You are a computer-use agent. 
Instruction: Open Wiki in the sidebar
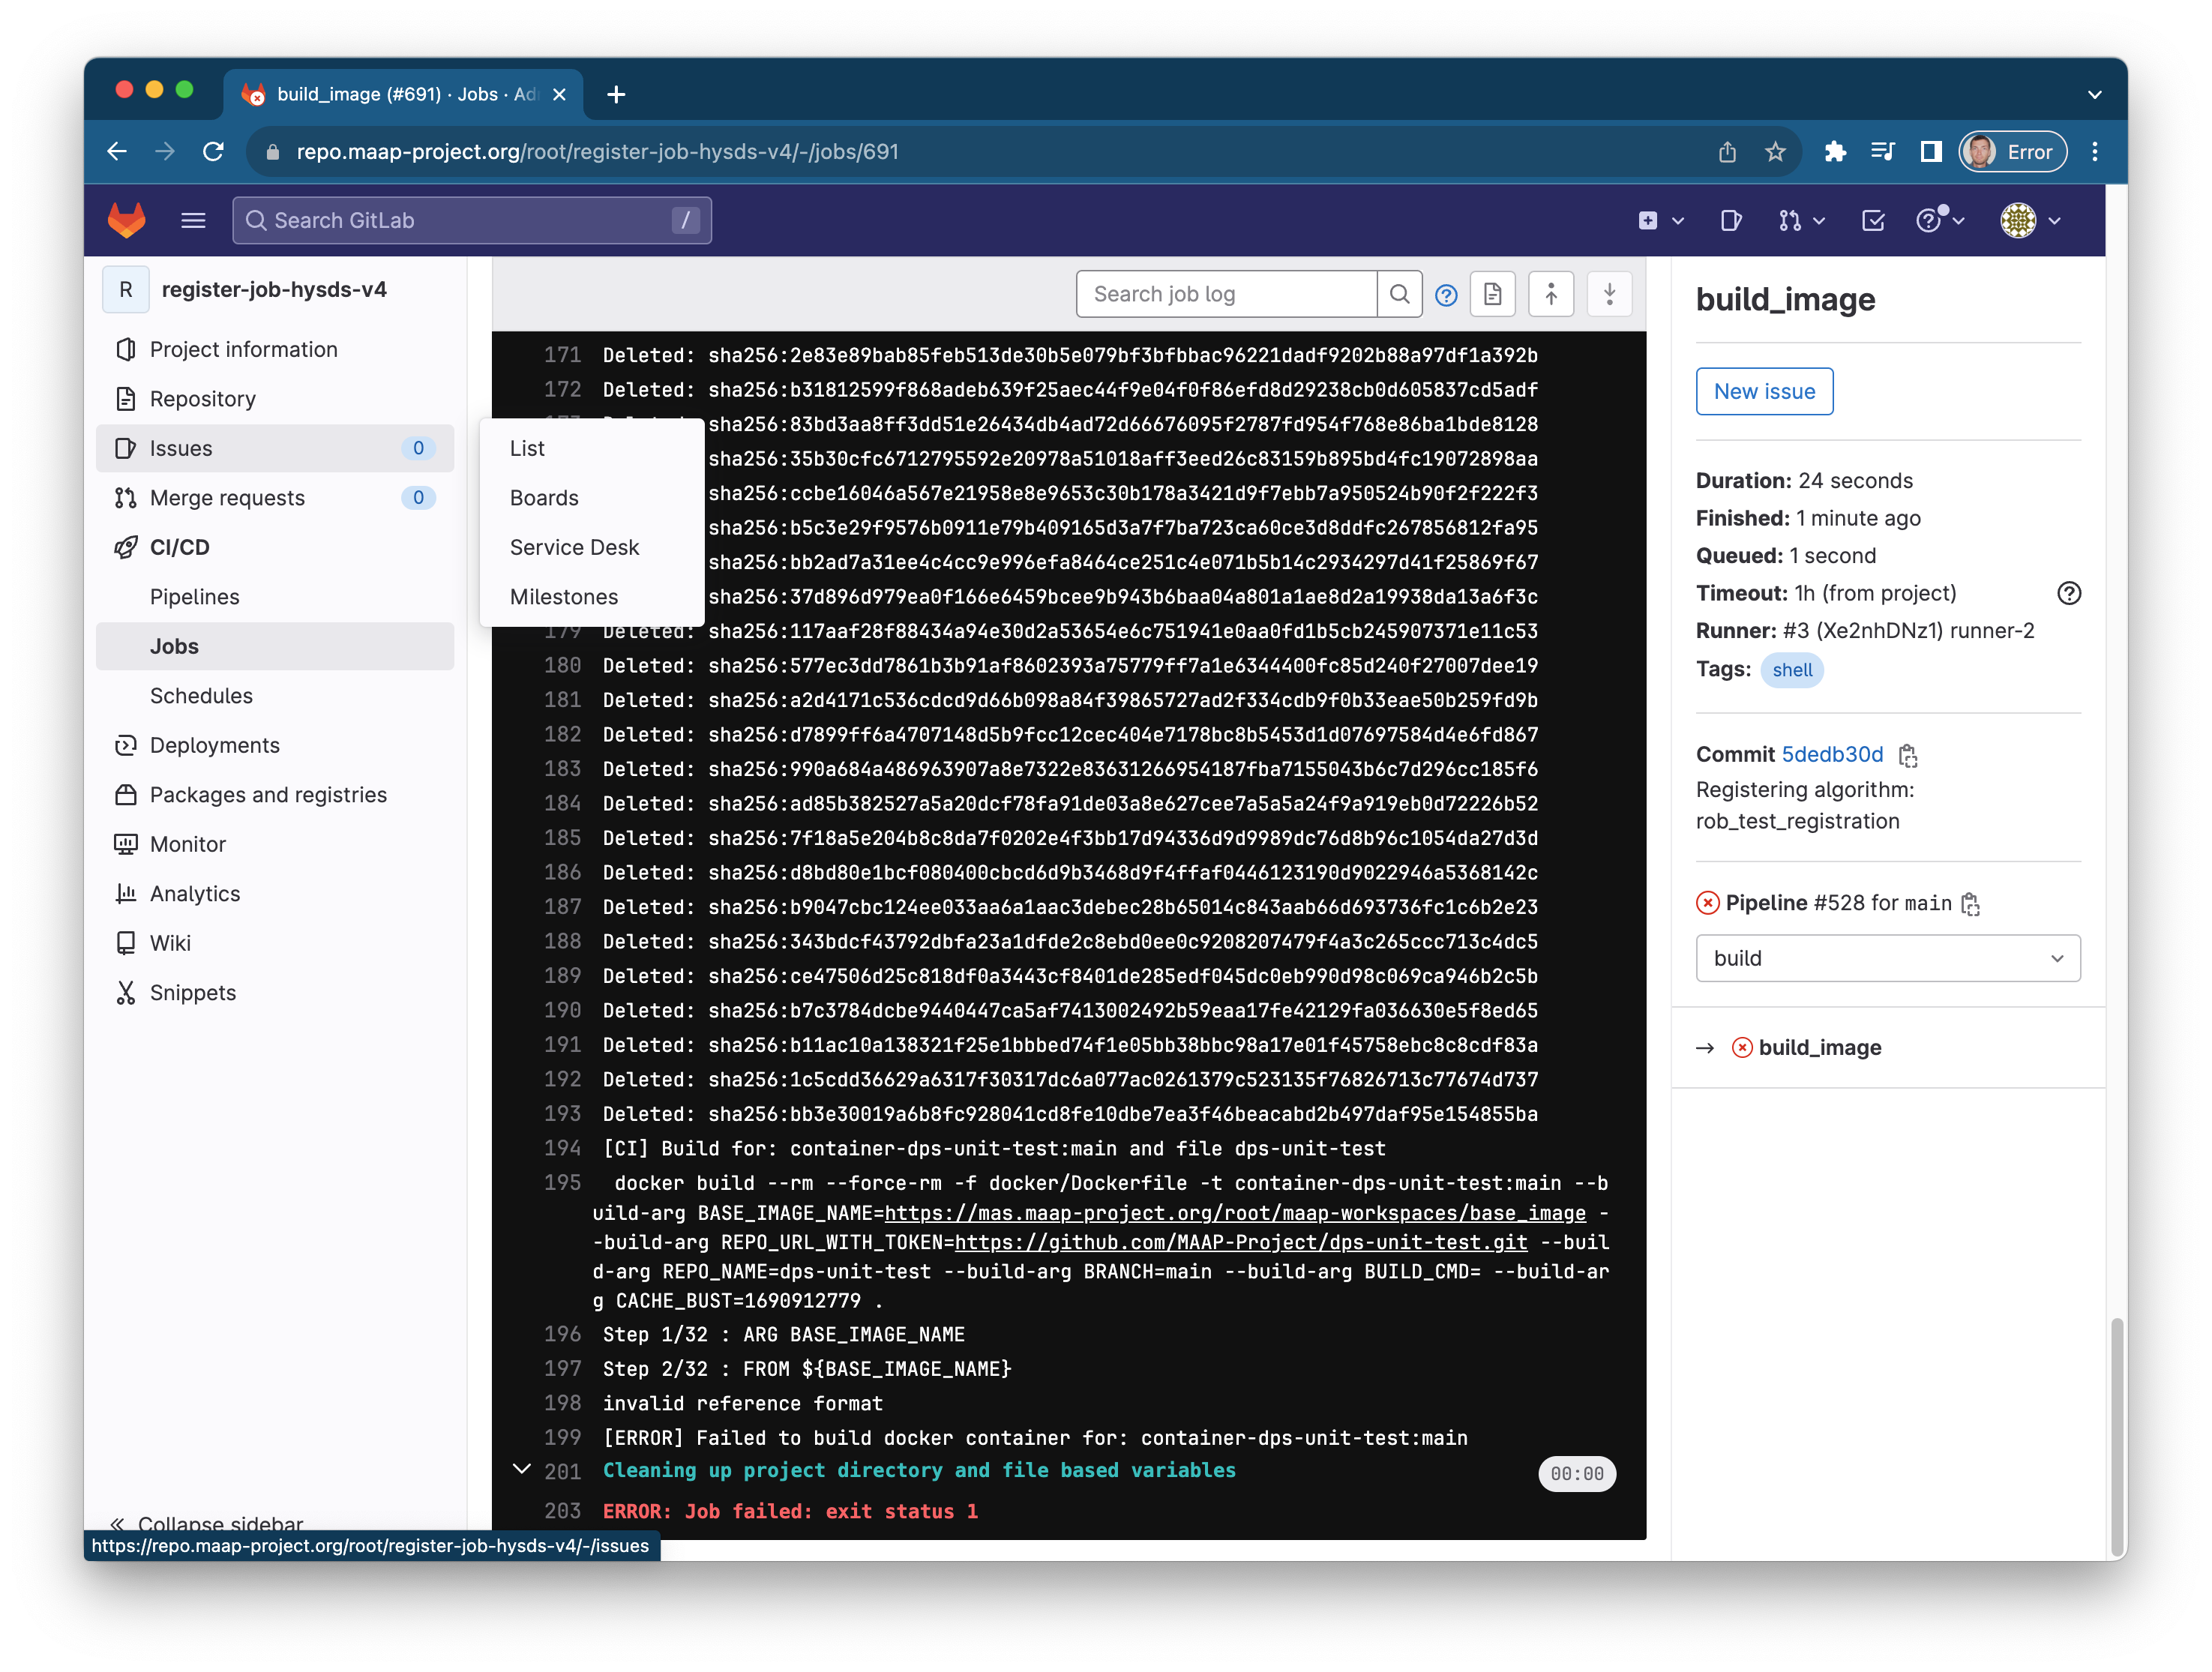click(x=275, y=943)
